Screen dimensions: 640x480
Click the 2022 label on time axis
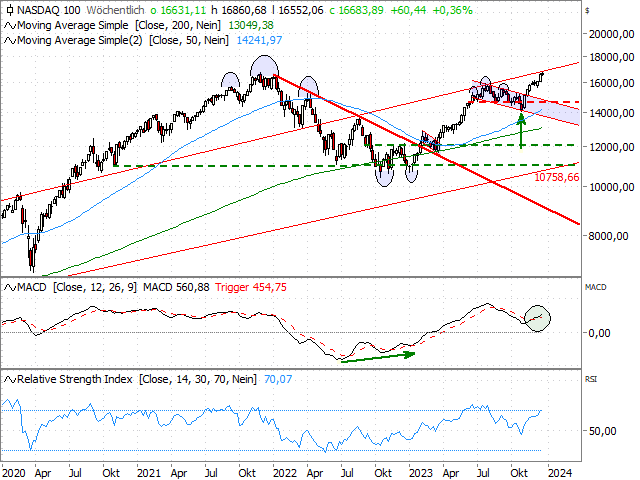tap(284, 473)
